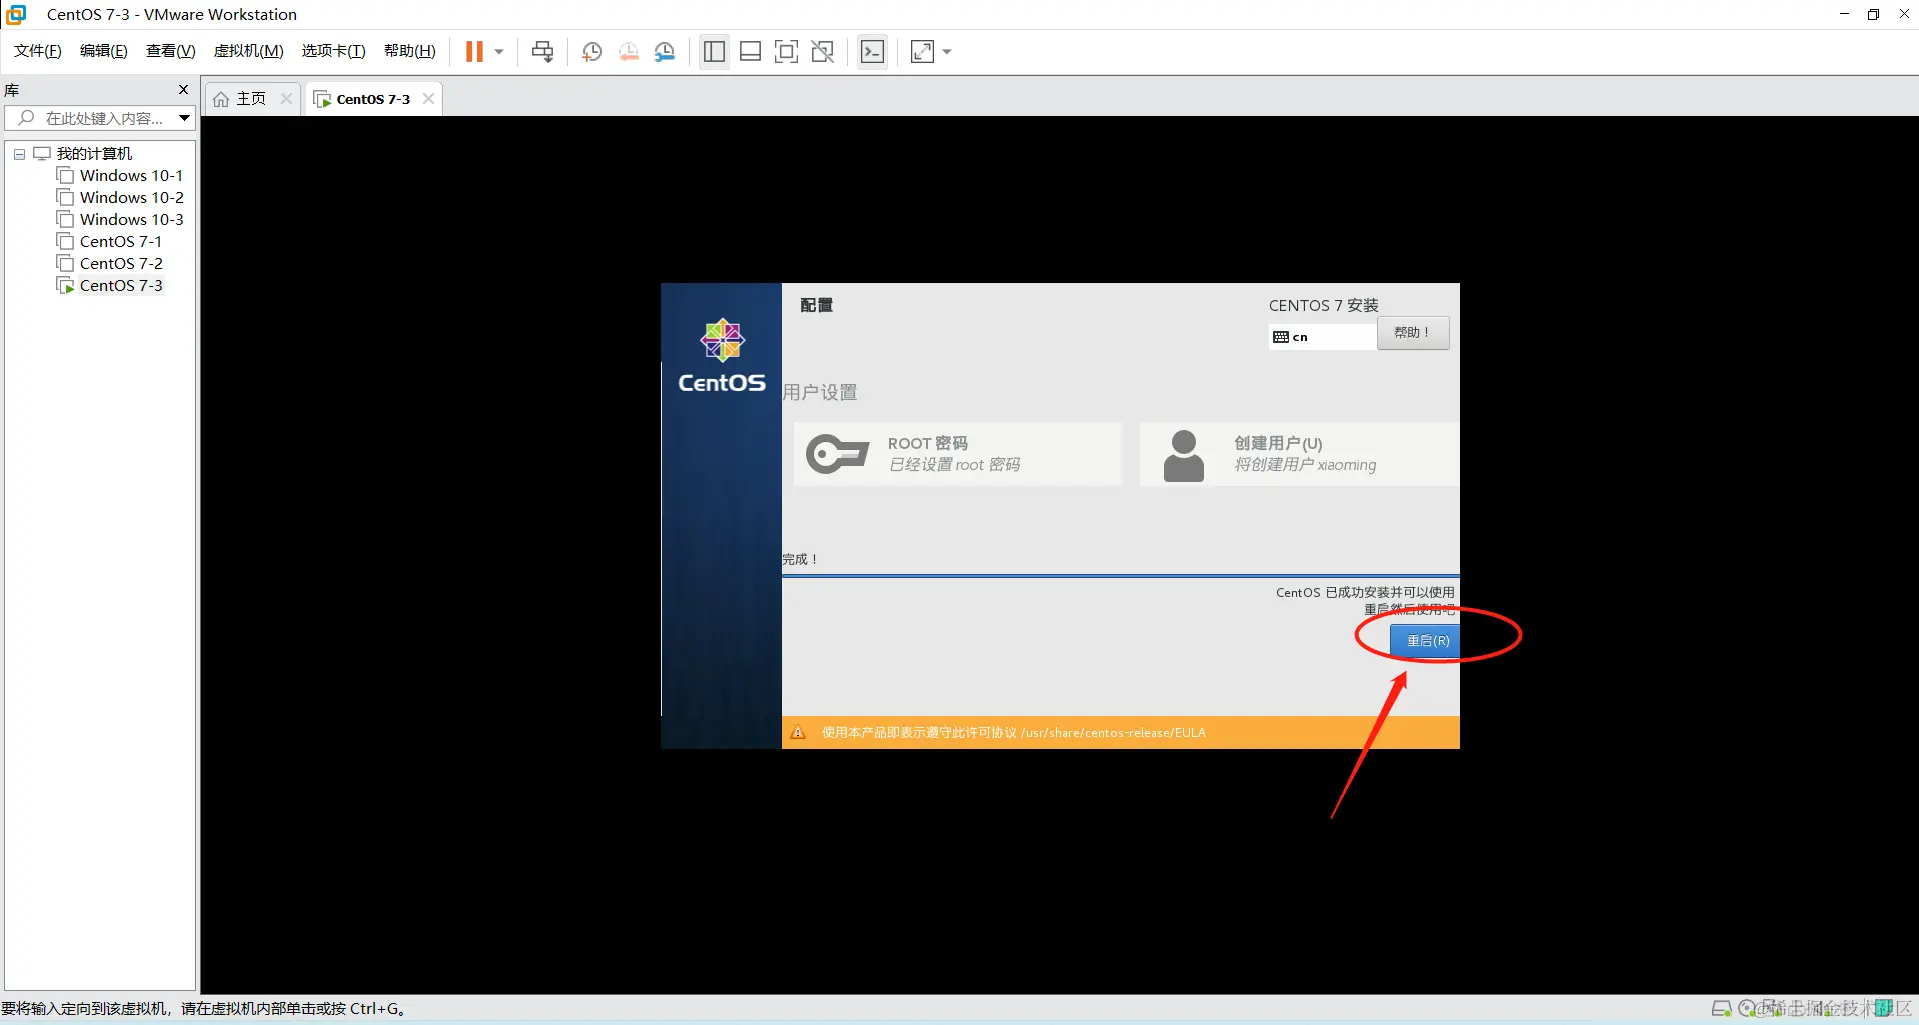
Task: Enter full screen mode icon
Action: pyautogui.click(x=787, y=52)
